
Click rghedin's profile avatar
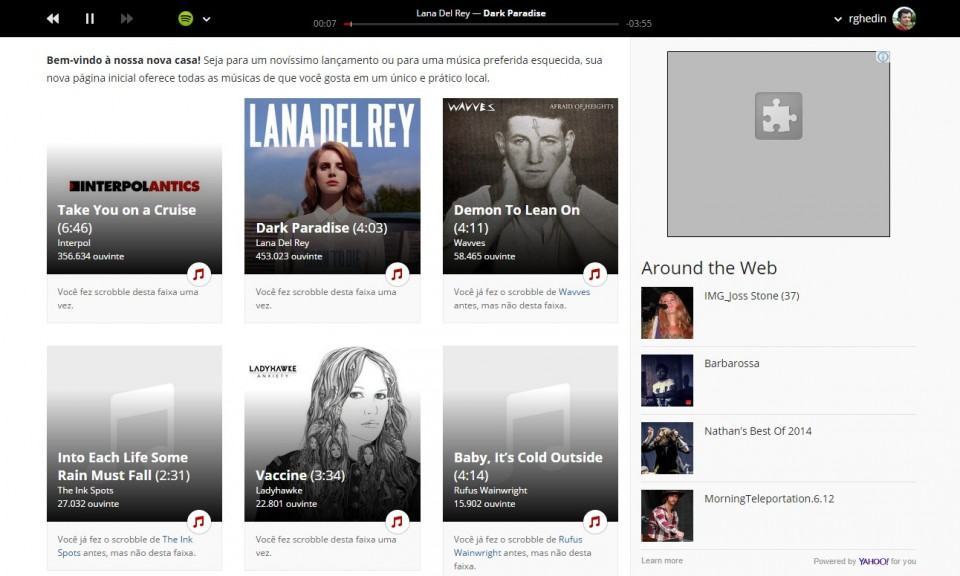point(905,17)
